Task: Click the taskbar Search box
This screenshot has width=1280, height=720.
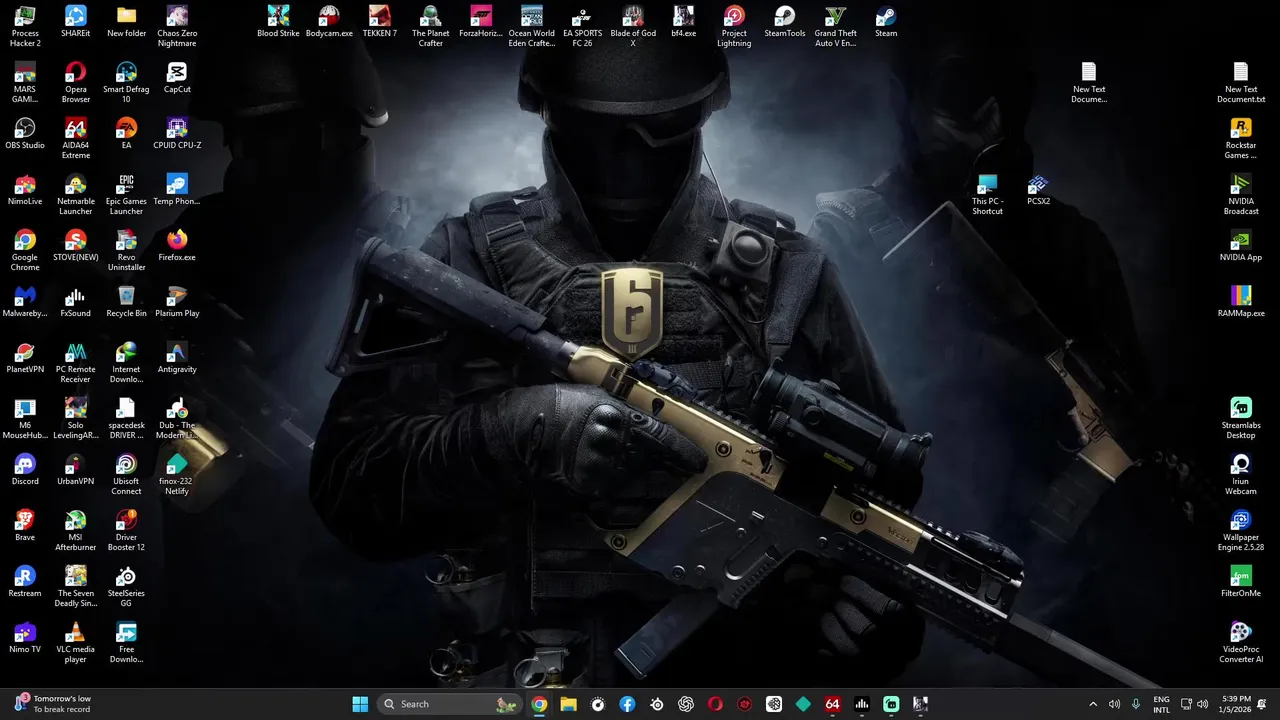Action: click(x=450, y=704)
